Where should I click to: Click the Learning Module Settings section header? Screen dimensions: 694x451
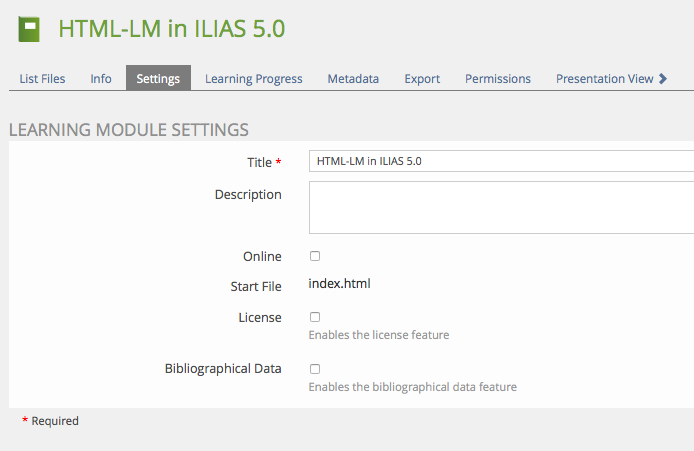(x=128, y=129)
